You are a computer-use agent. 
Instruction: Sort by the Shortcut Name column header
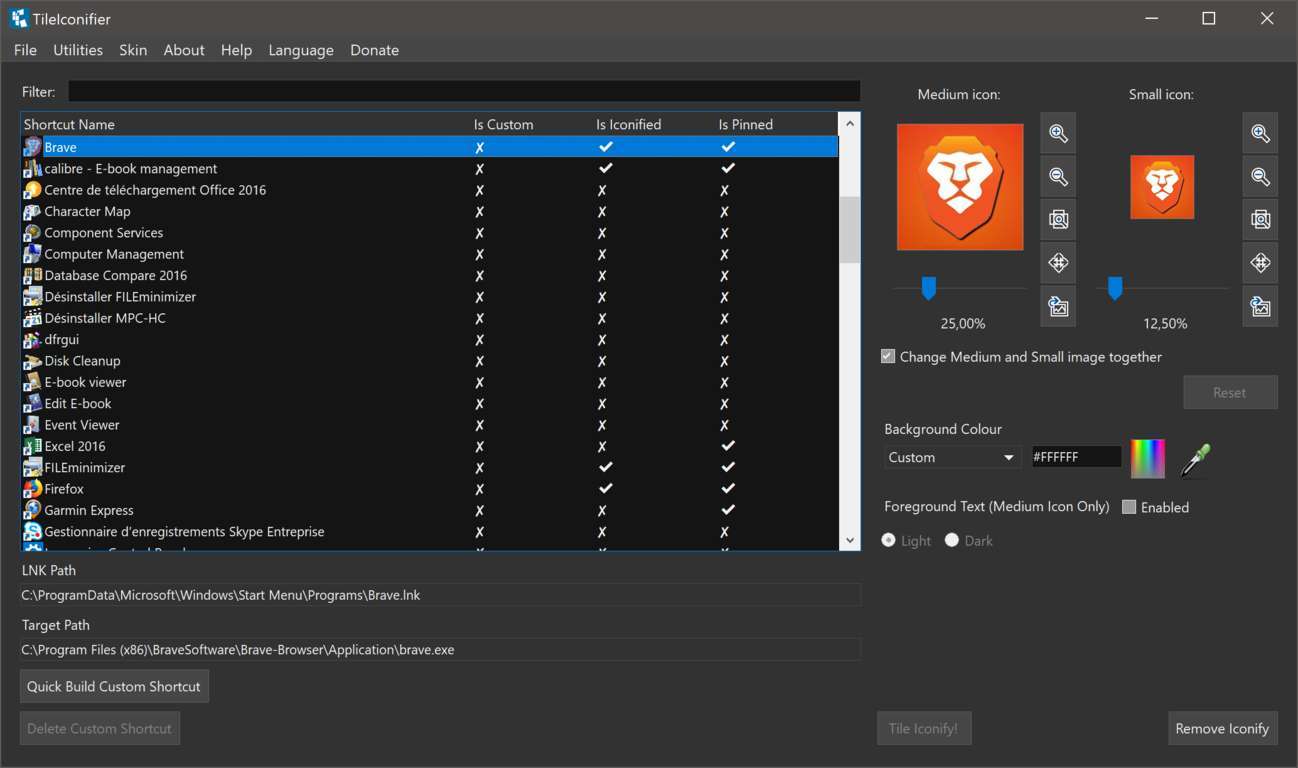(x=69, y=124)
